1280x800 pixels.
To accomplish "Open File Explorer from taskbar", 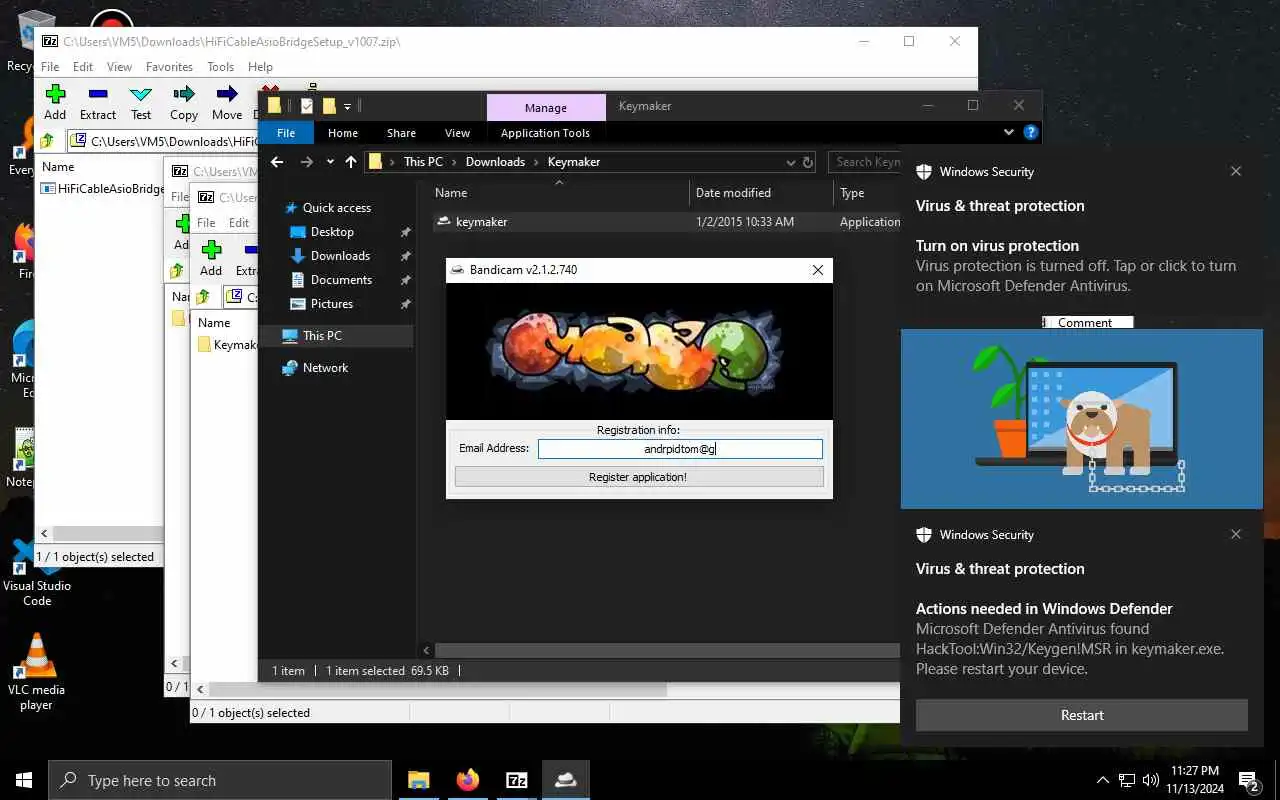I will point(418,780).
